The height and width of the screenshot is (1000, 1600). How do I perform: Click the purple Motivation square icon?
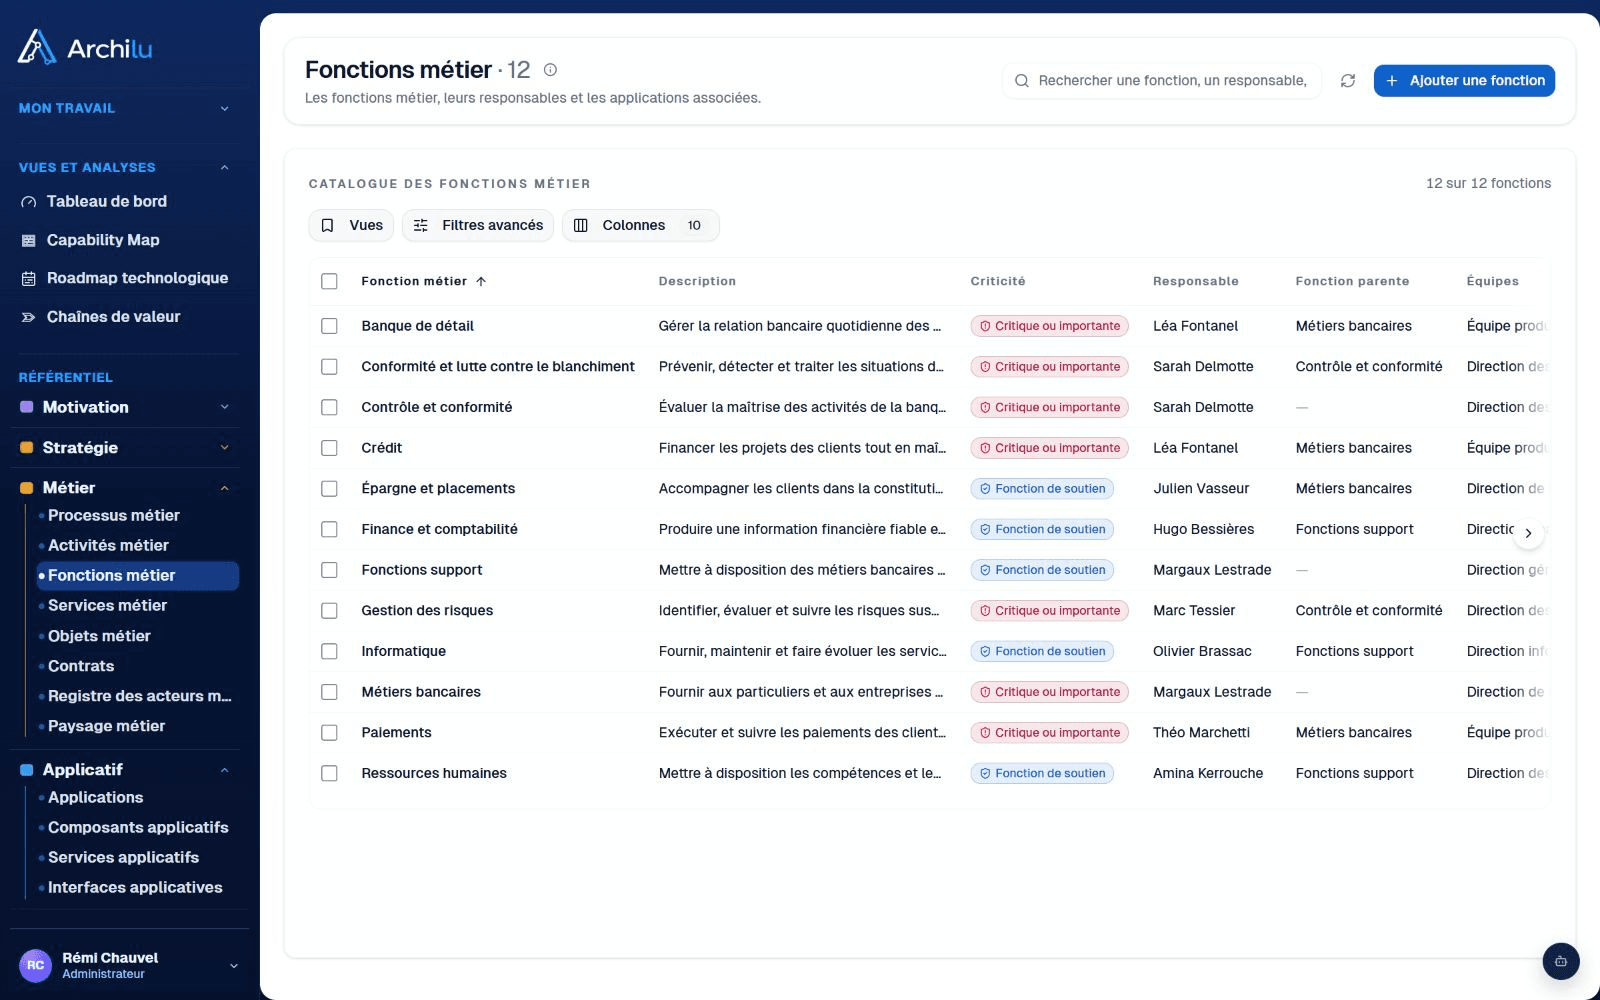coord(27,407)
